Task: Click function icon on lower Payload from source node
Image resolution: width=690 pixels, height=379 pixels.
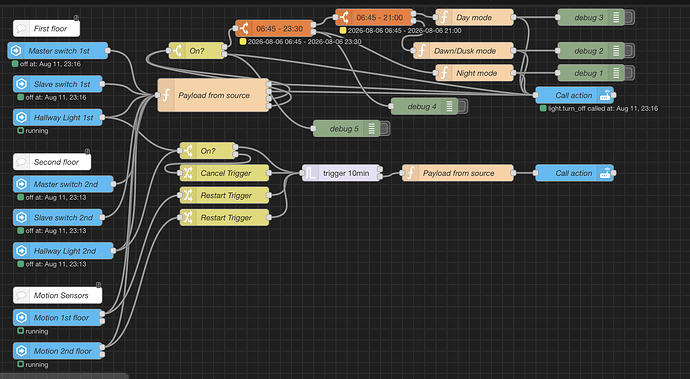Action: [411, 173]
